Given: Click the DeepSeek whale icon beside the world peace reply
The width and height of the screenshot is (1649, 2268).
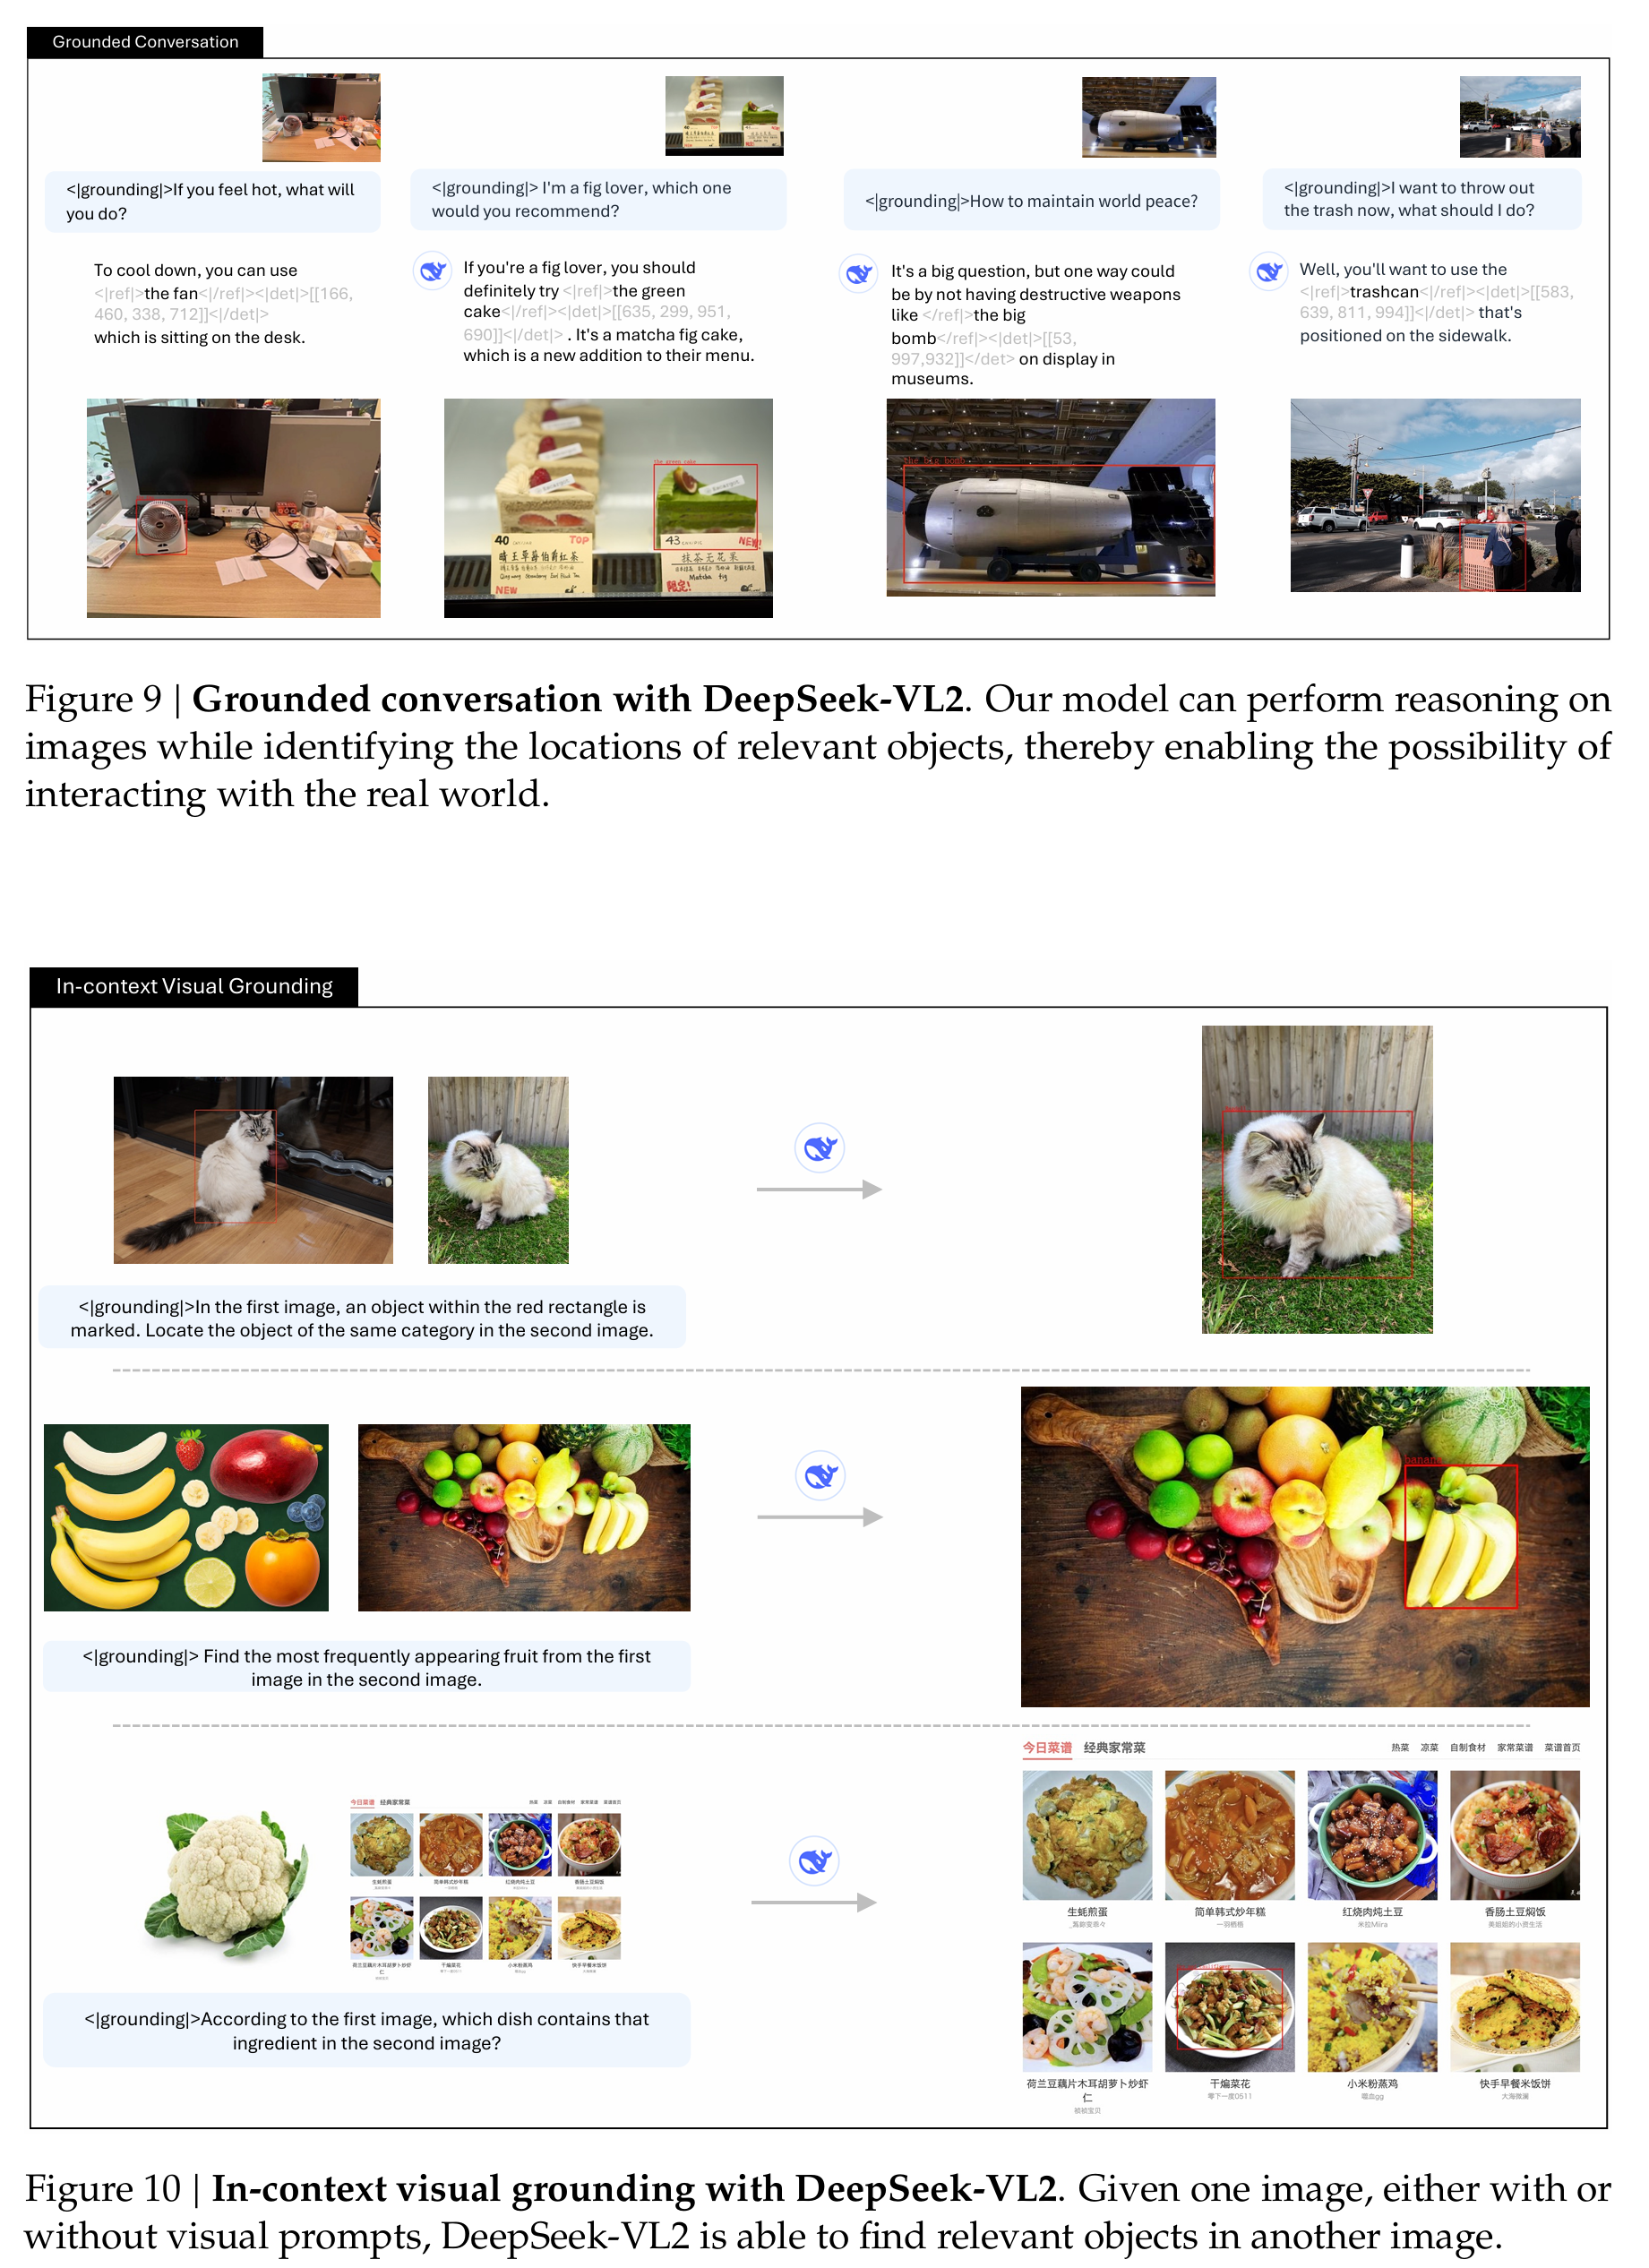Looking at the screenshot, I should (x=859, y=273).
